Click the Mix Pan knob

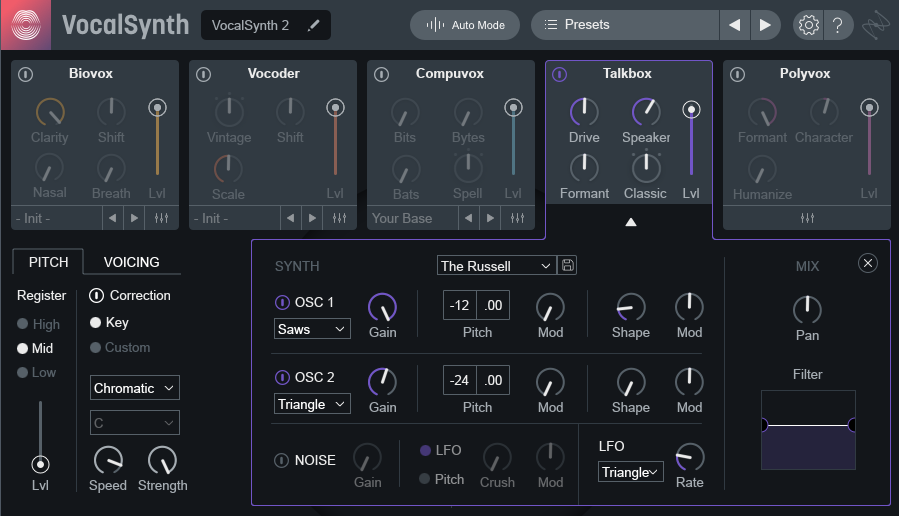(x=807, y=310)
